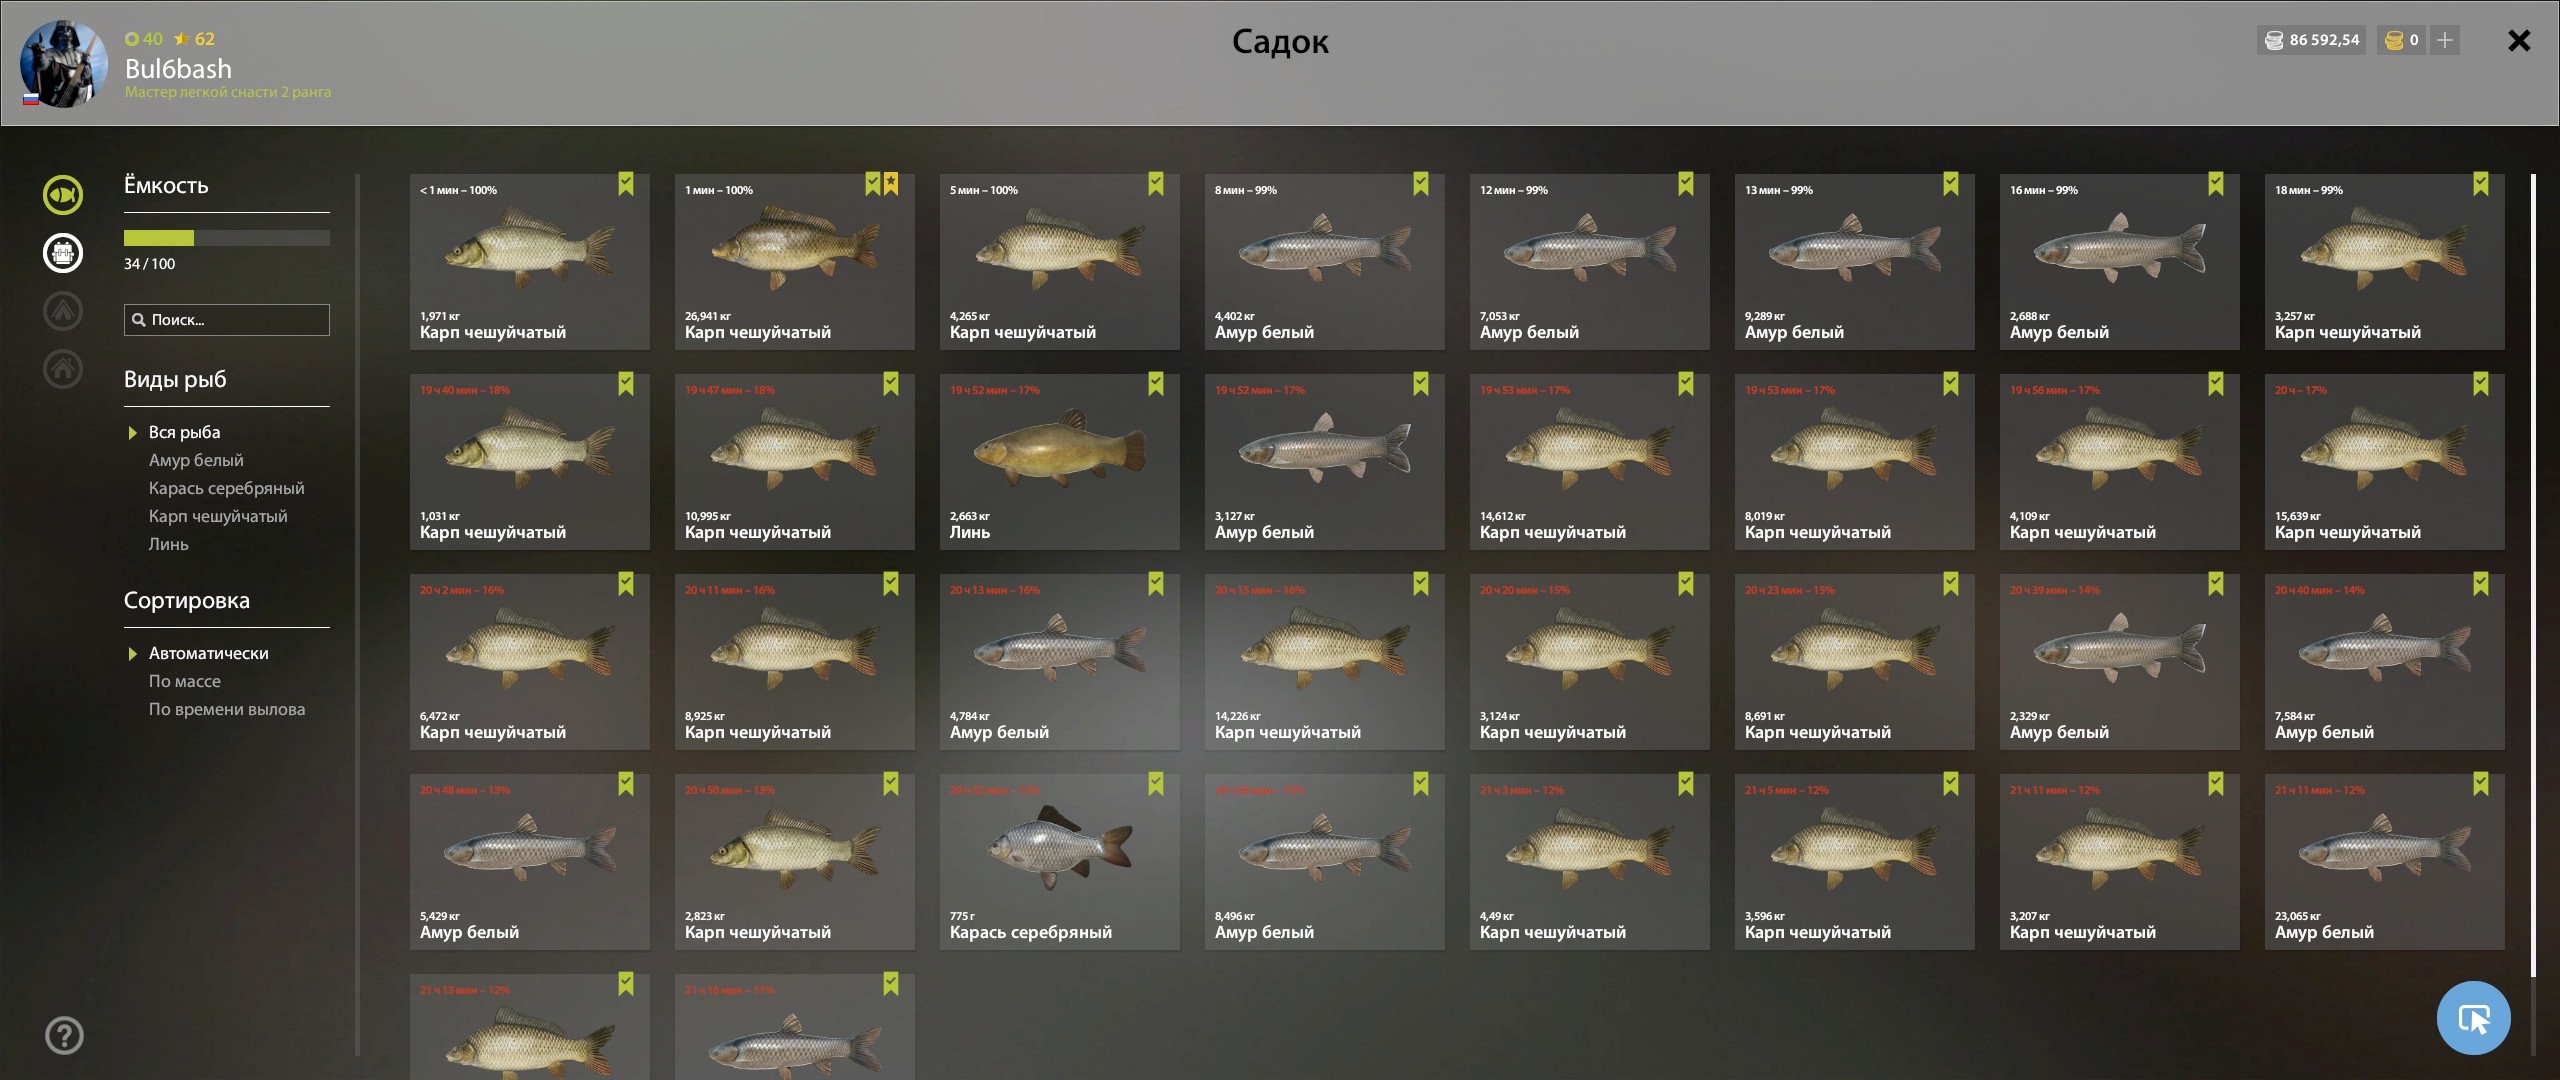Click the blue cursor select button
The height and width of the screenshot is (1080, 2560).
pos(2474,1018)
